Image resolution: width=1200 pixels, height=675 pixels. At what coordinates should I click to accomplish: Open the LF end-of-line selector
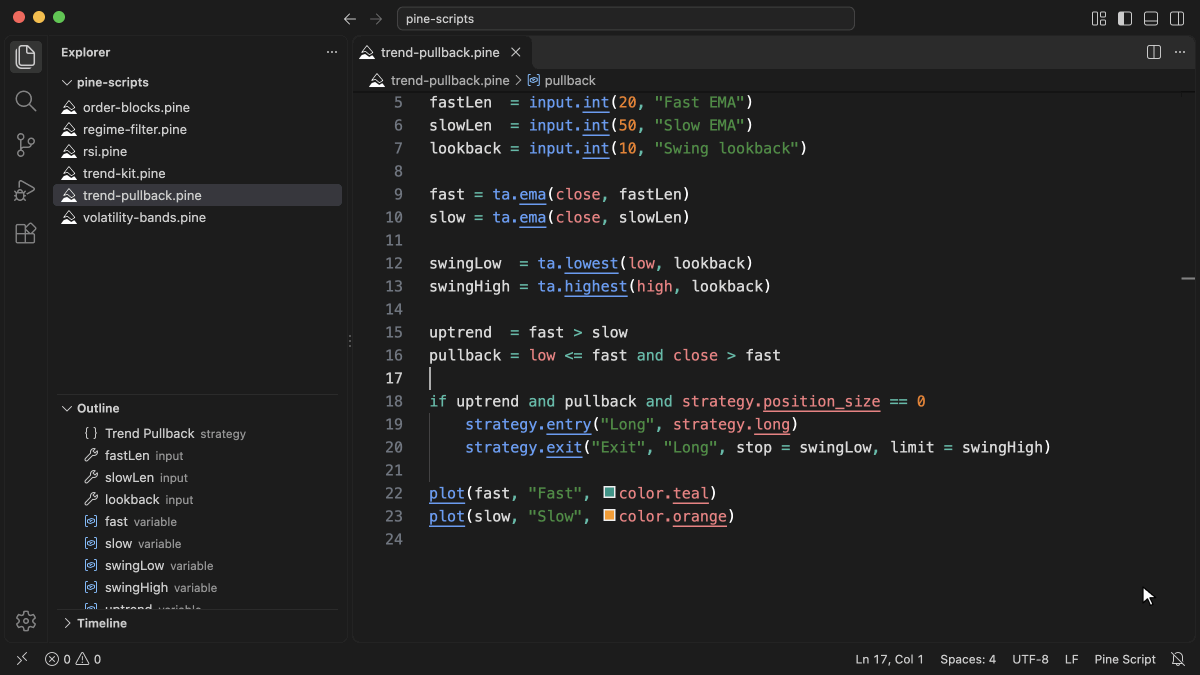1071,659
